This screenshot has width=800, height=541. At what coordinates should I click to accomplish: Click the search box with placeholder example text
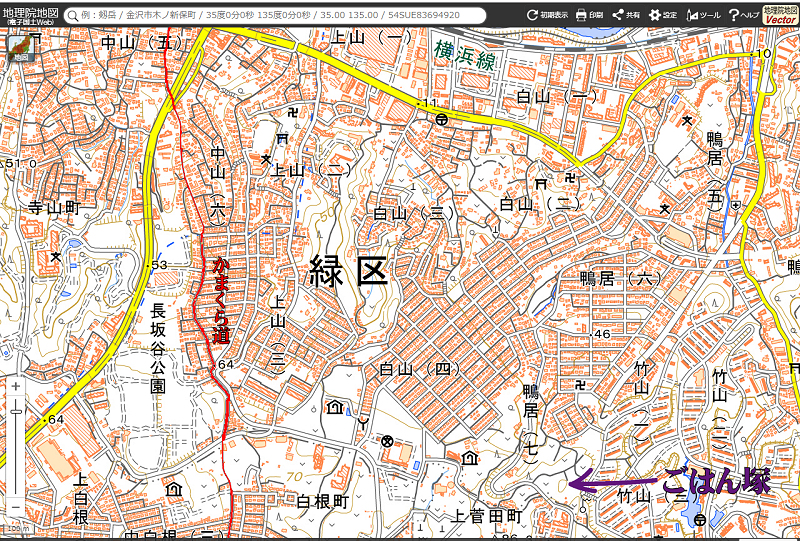coord(275,15)
